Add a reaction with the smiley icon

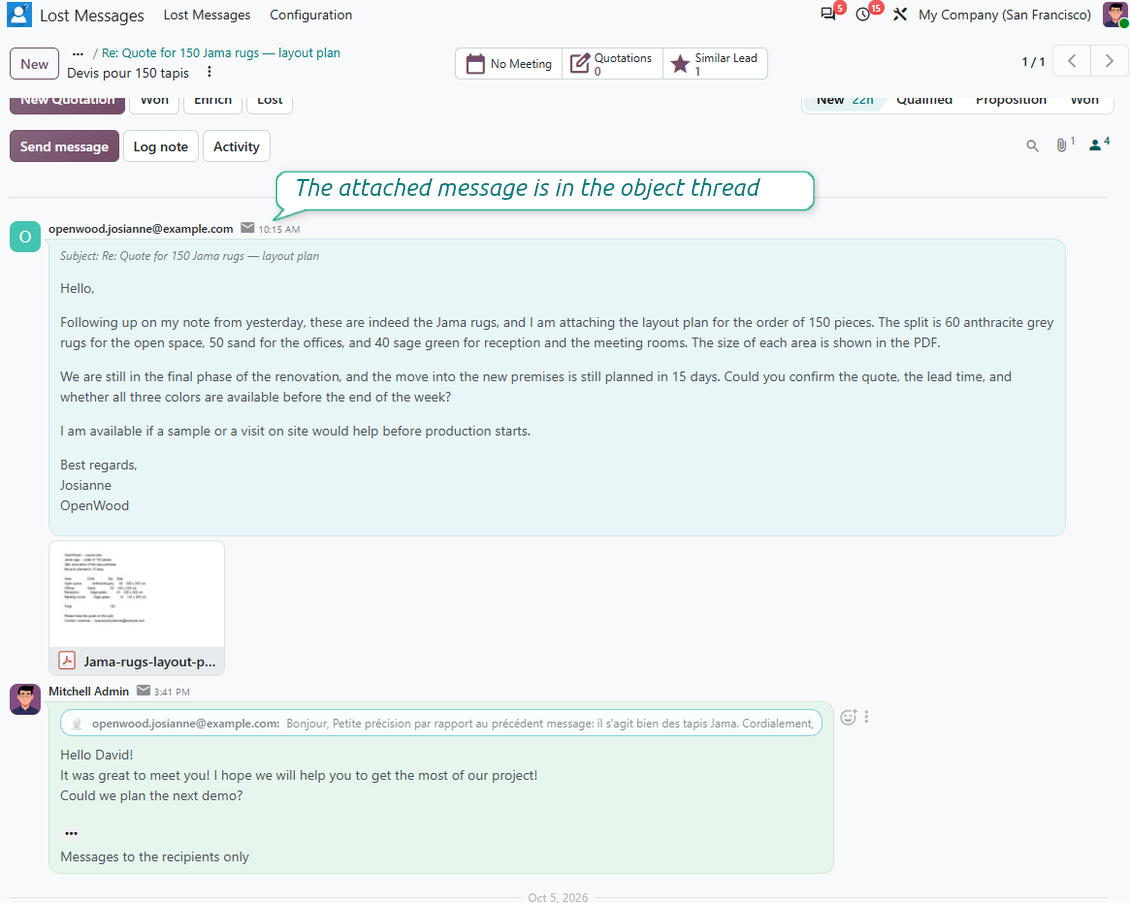pos(848,717)
